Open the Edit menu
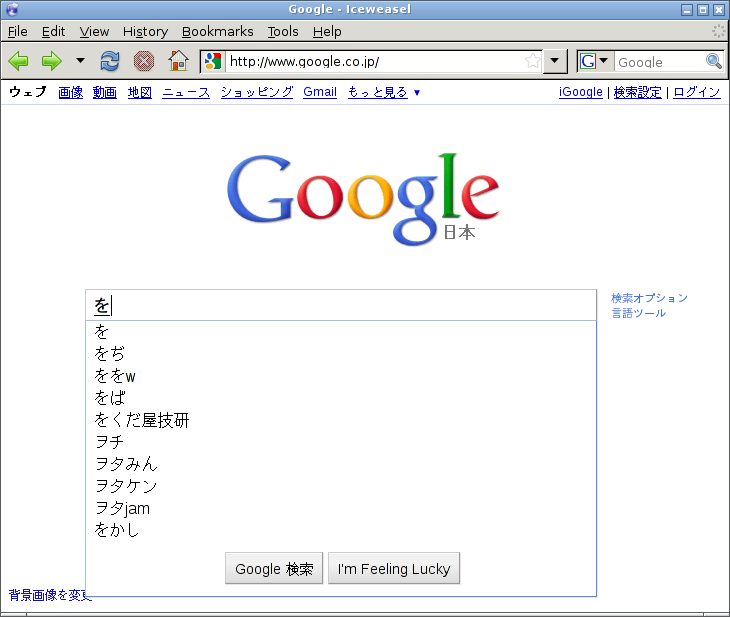The image size is (730, 617). pos(53,31)
